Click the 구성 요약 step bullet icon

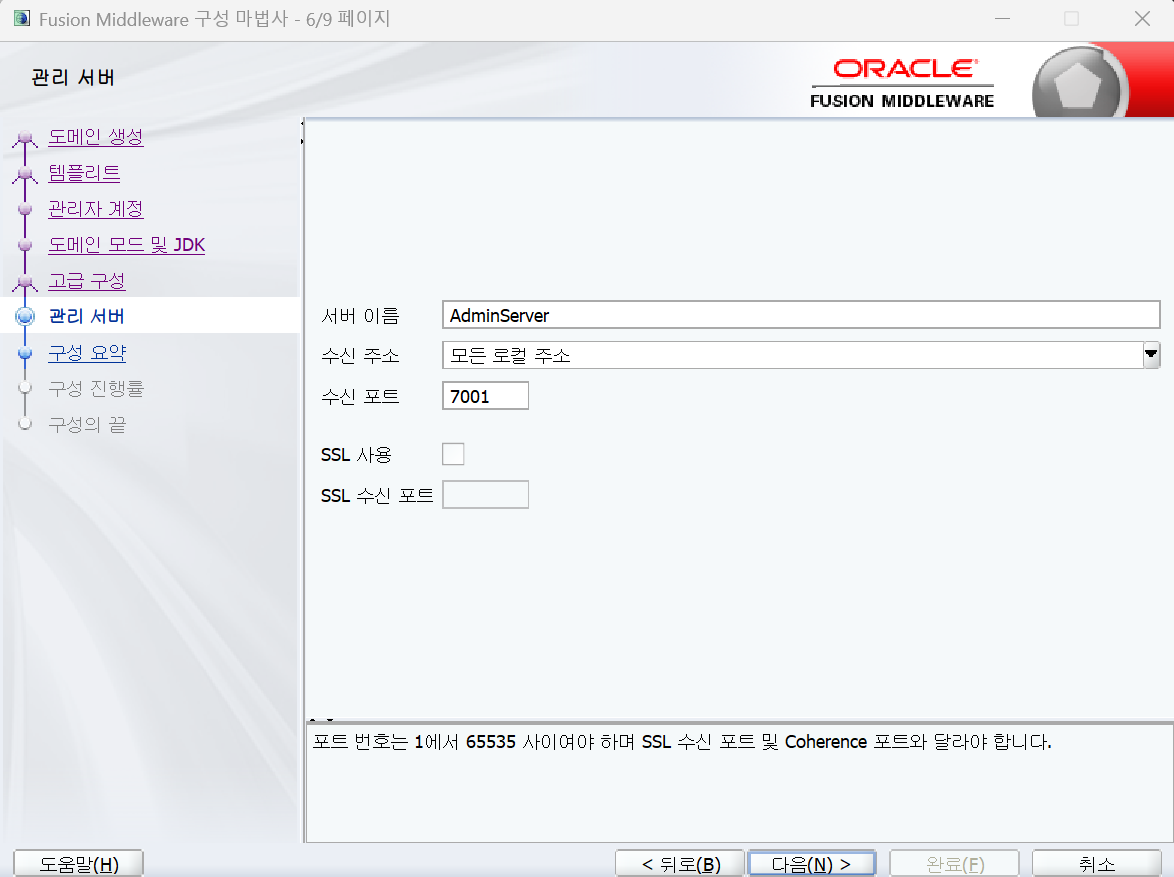(25, 353)
